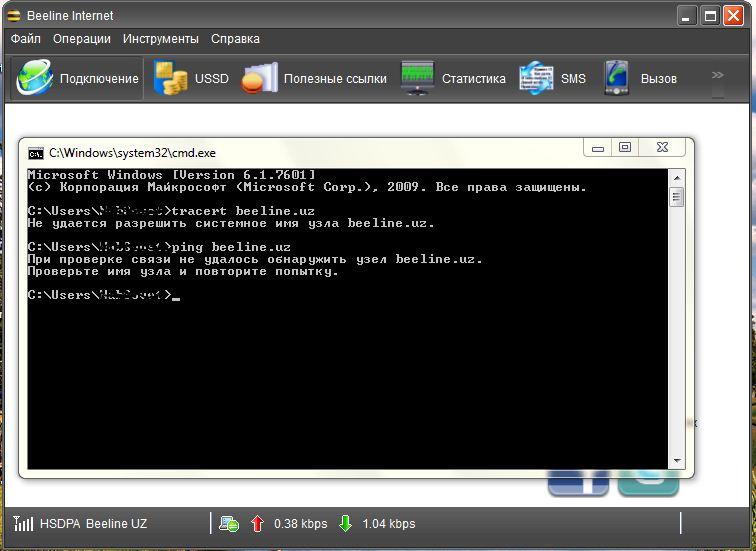756x551 pixels.
Task: Open the Статистика monitor icon
Action: pyautogui.click(x=418, y=78)
